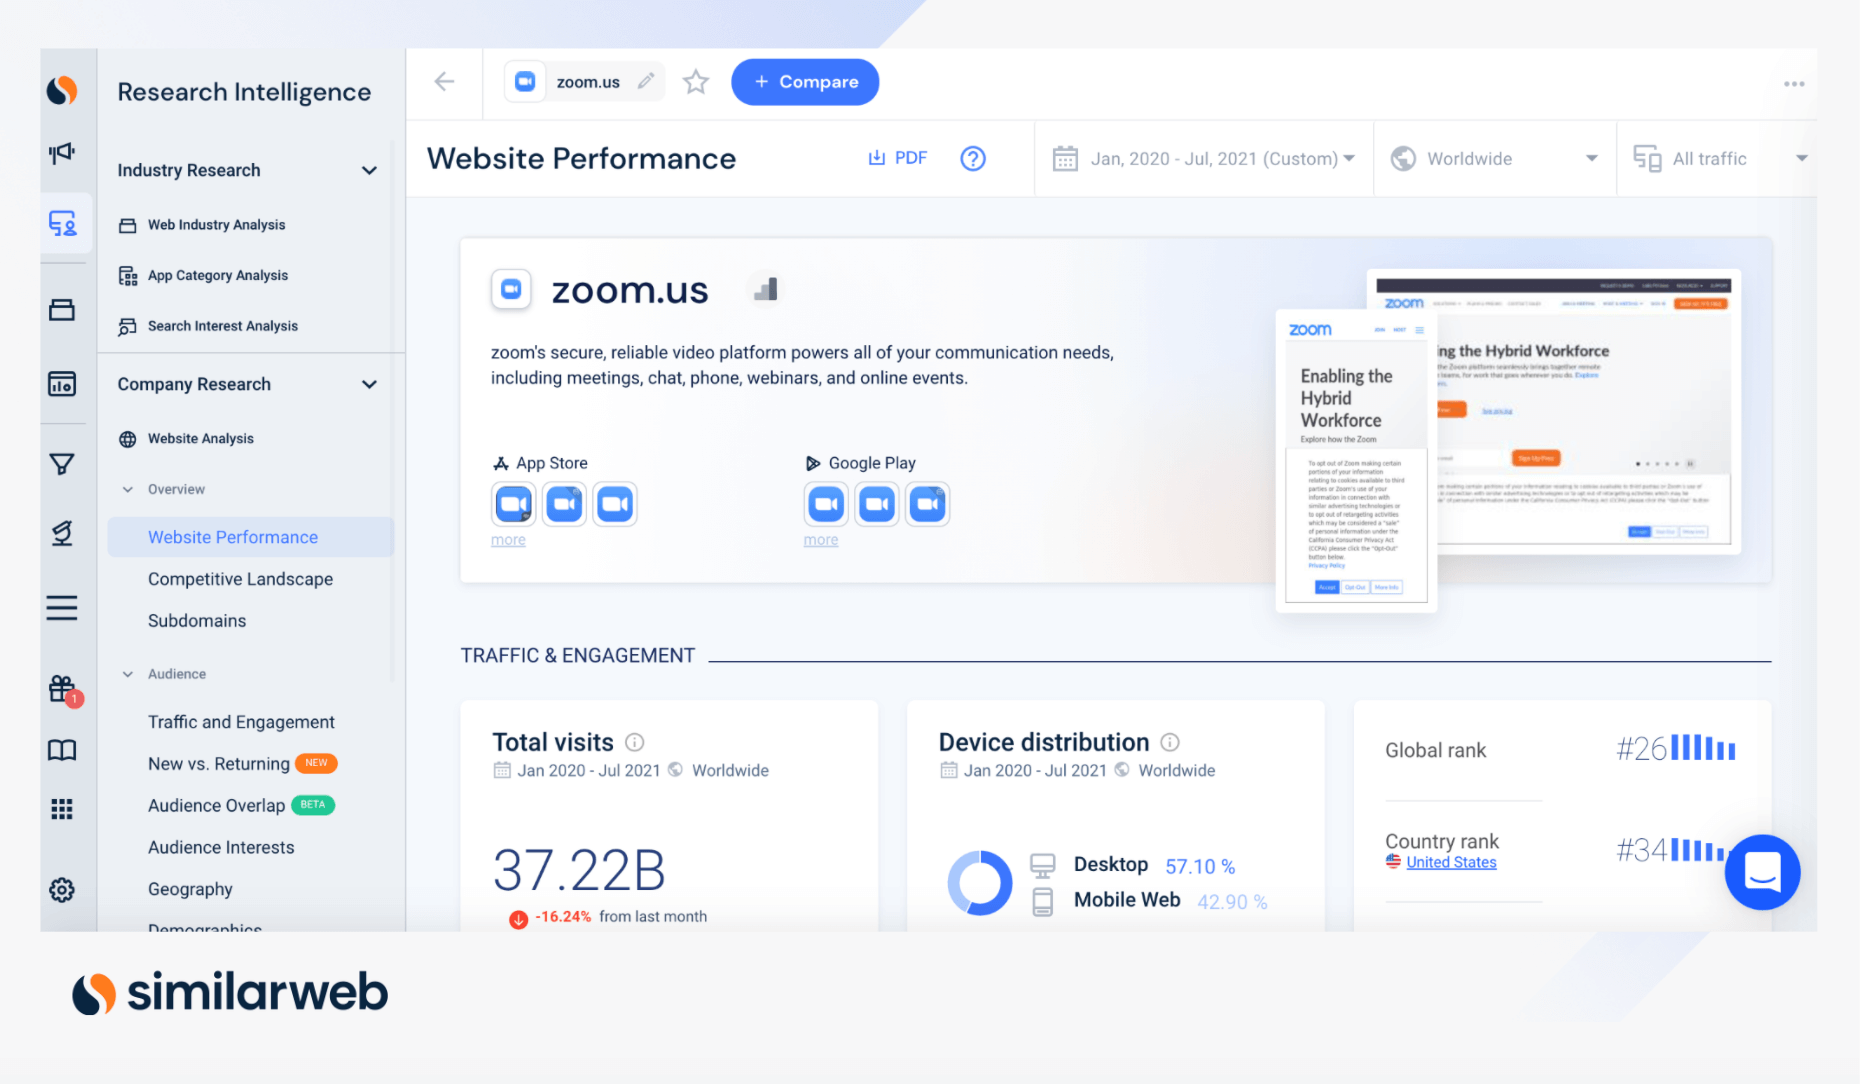1860x1084 pixels.
Task: Open the three-dot more options menu
Action: click(x=1794, y=84)
